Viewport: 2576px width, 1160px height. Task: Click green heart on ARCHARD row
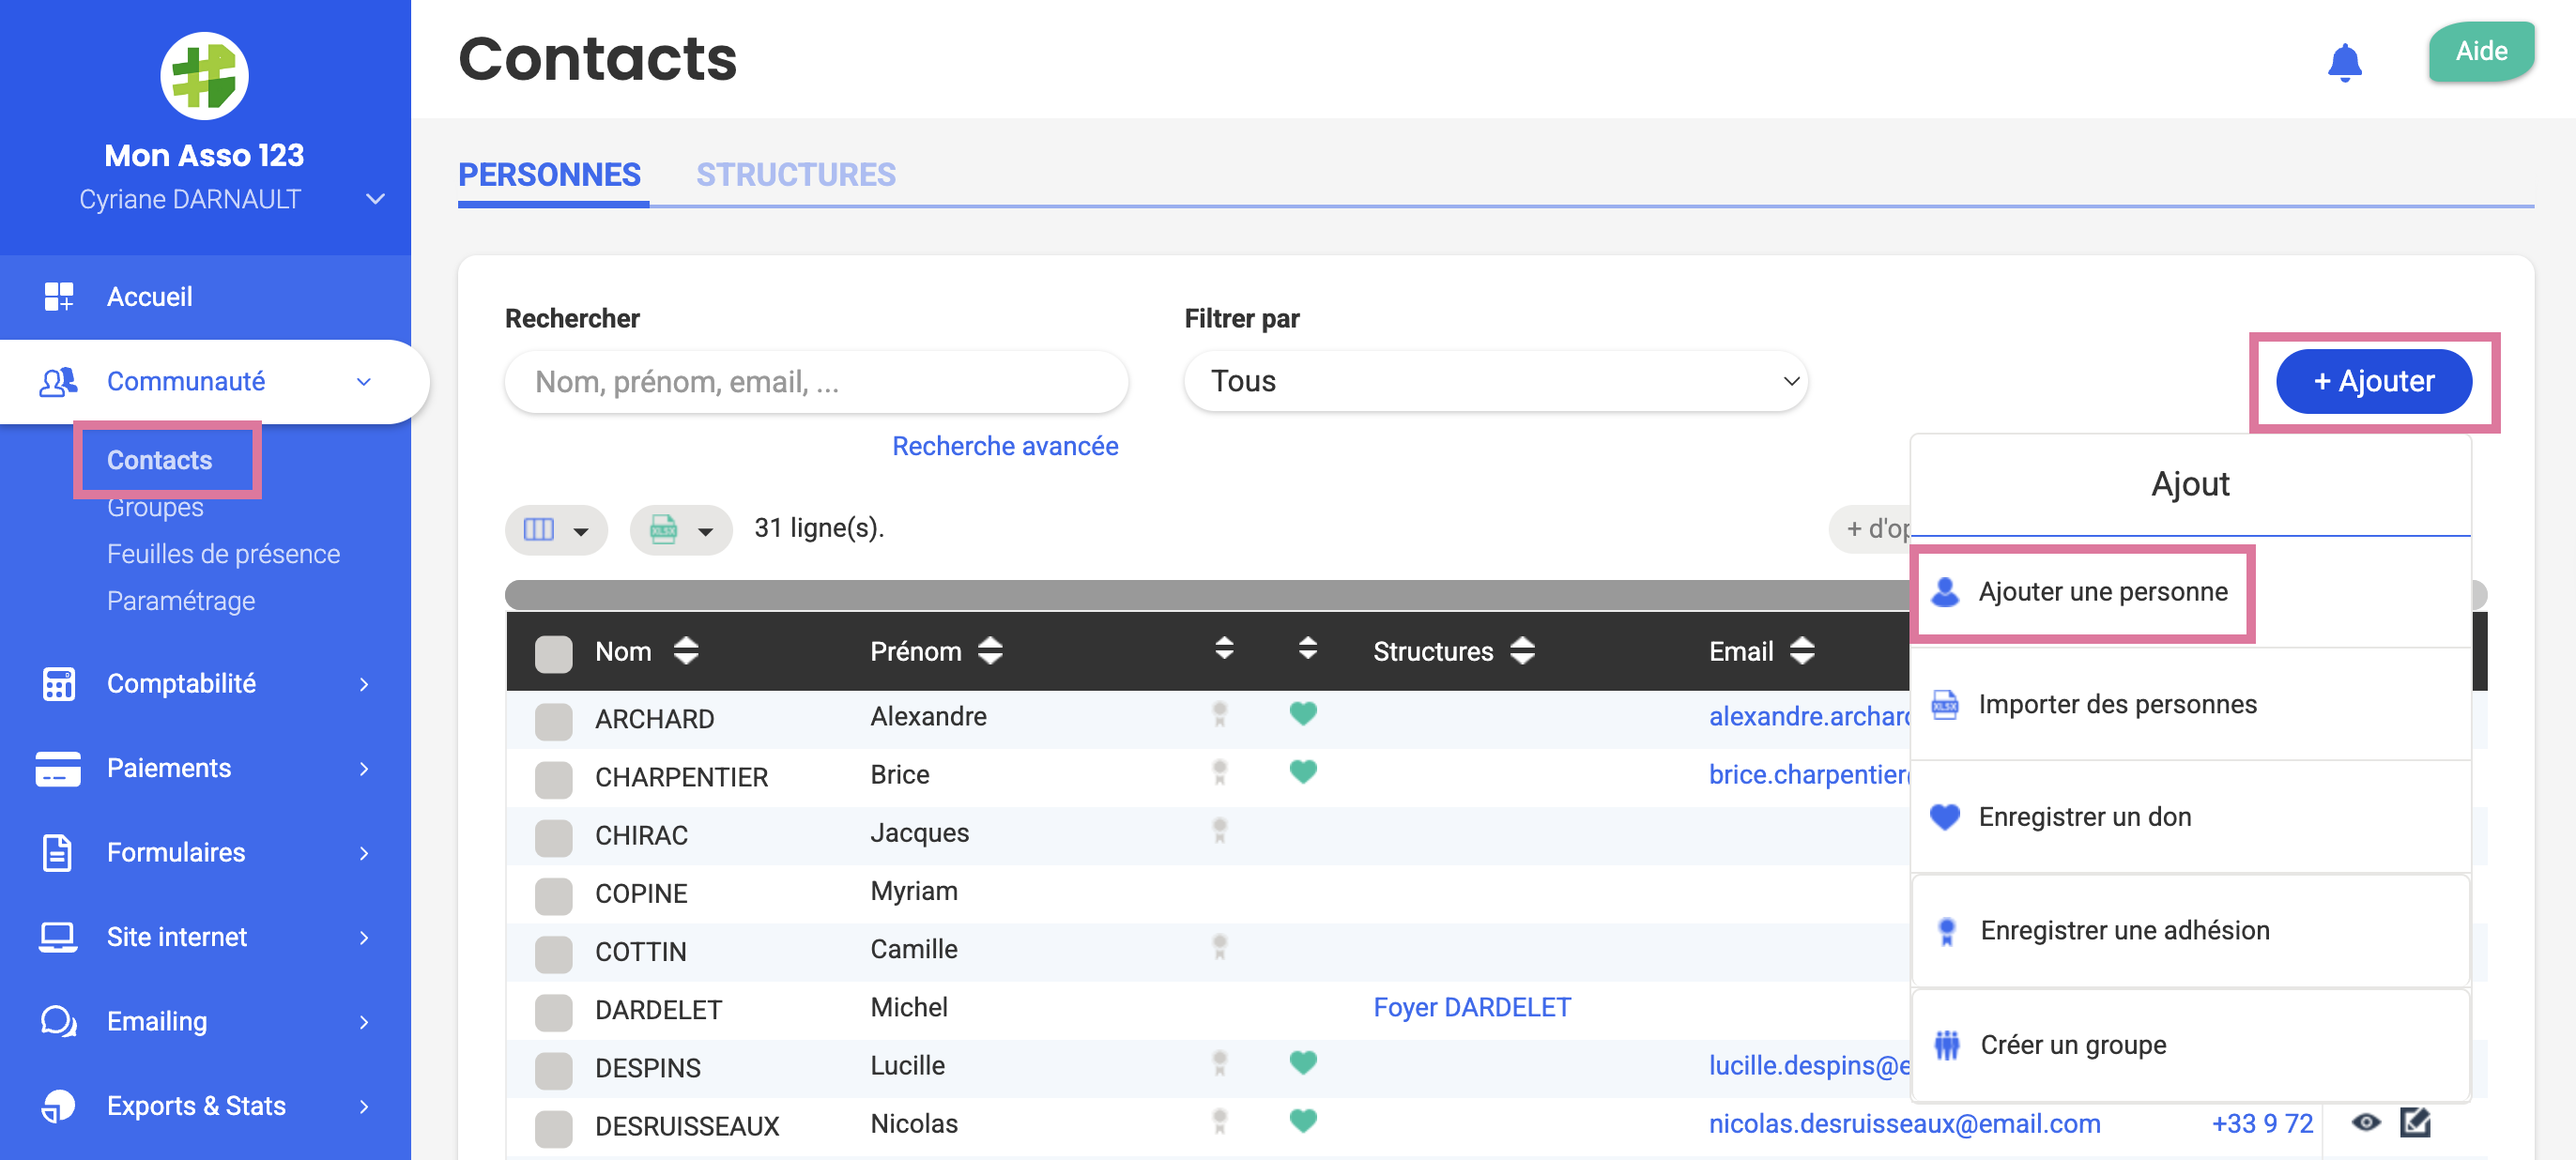(1302, 714)
